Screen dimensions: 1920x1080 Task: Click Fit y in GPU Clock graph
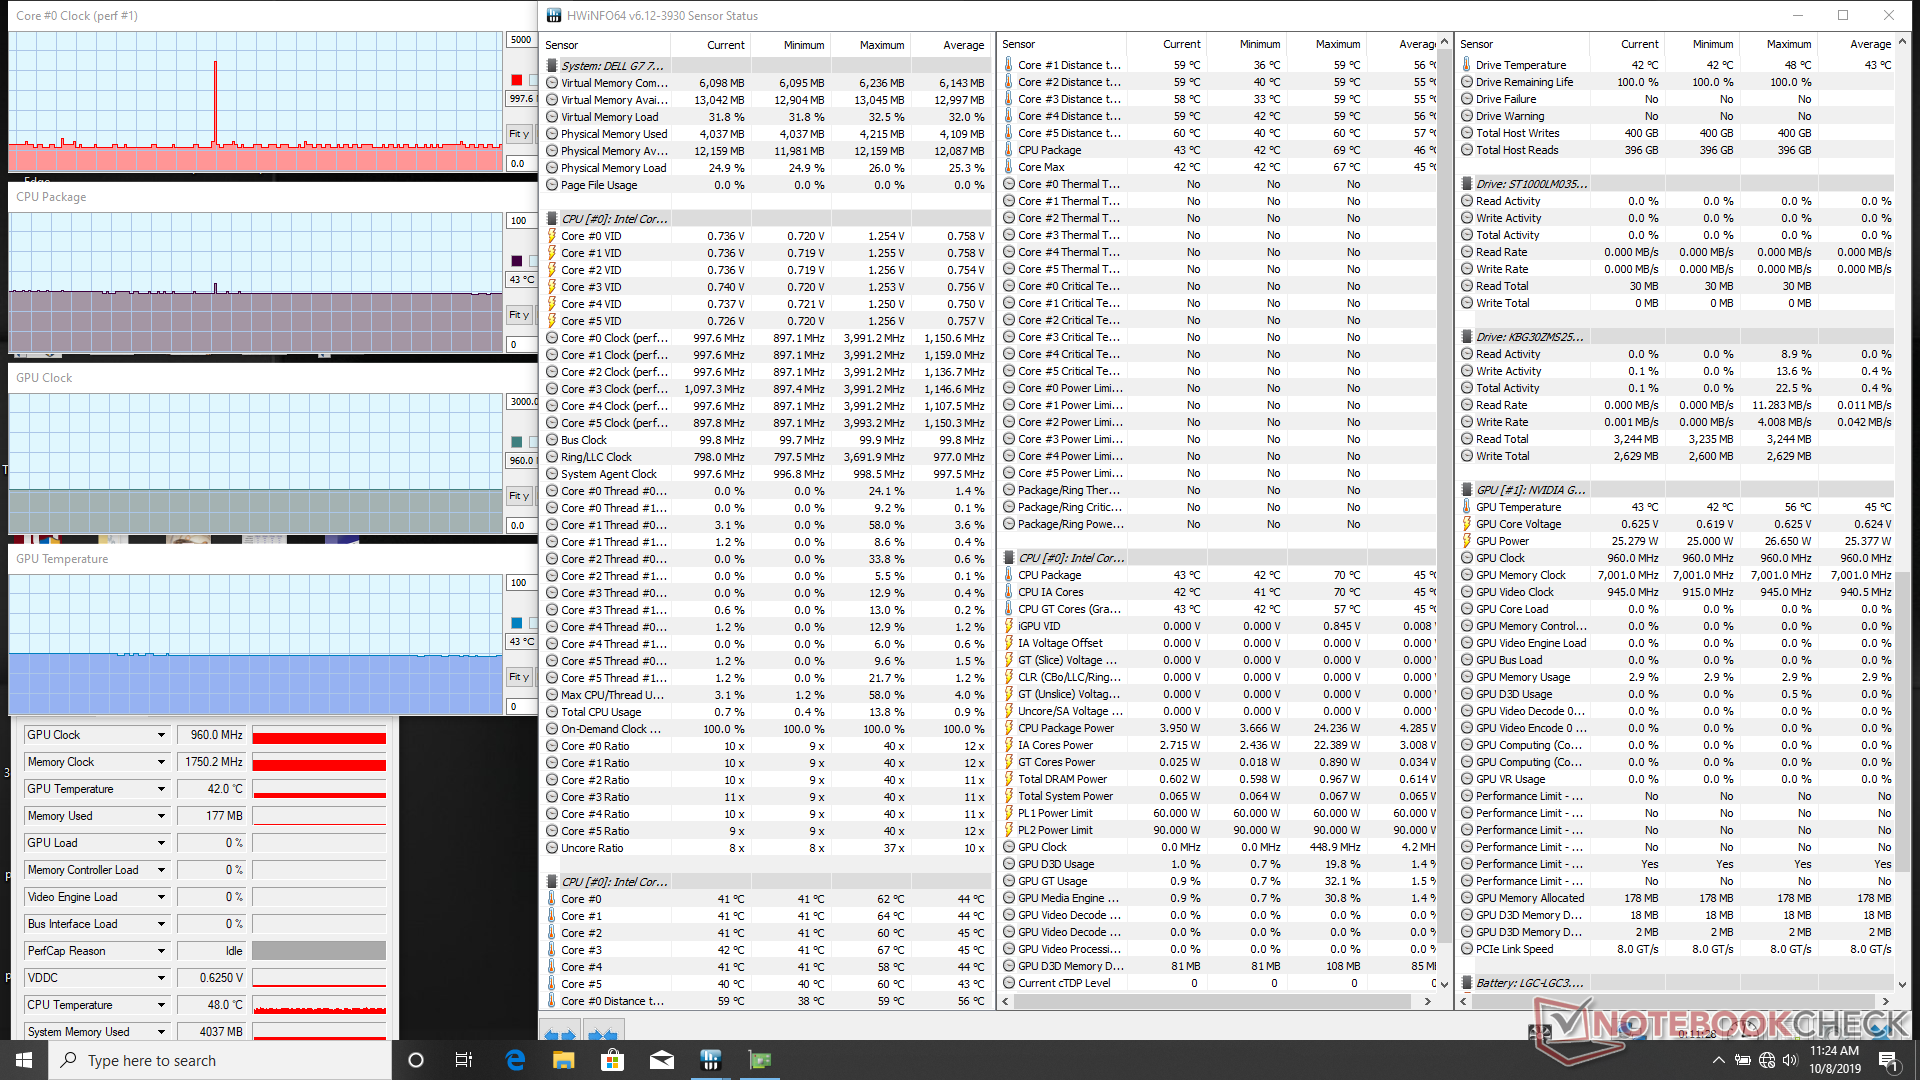pyautogui.click(x=519, y=496)
